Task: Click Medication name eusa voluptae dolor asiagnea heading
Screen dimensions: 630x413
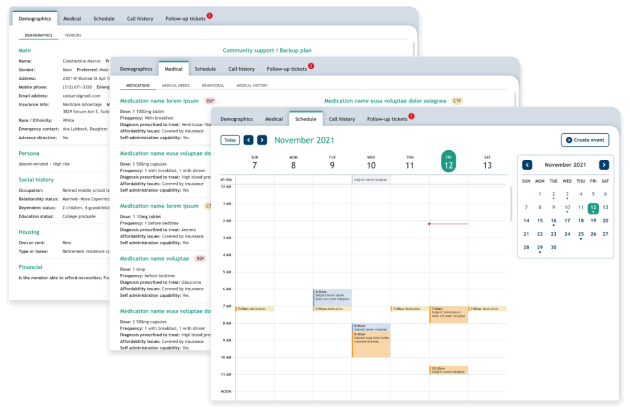Action: pyautogui.click(x=385, y=101)
